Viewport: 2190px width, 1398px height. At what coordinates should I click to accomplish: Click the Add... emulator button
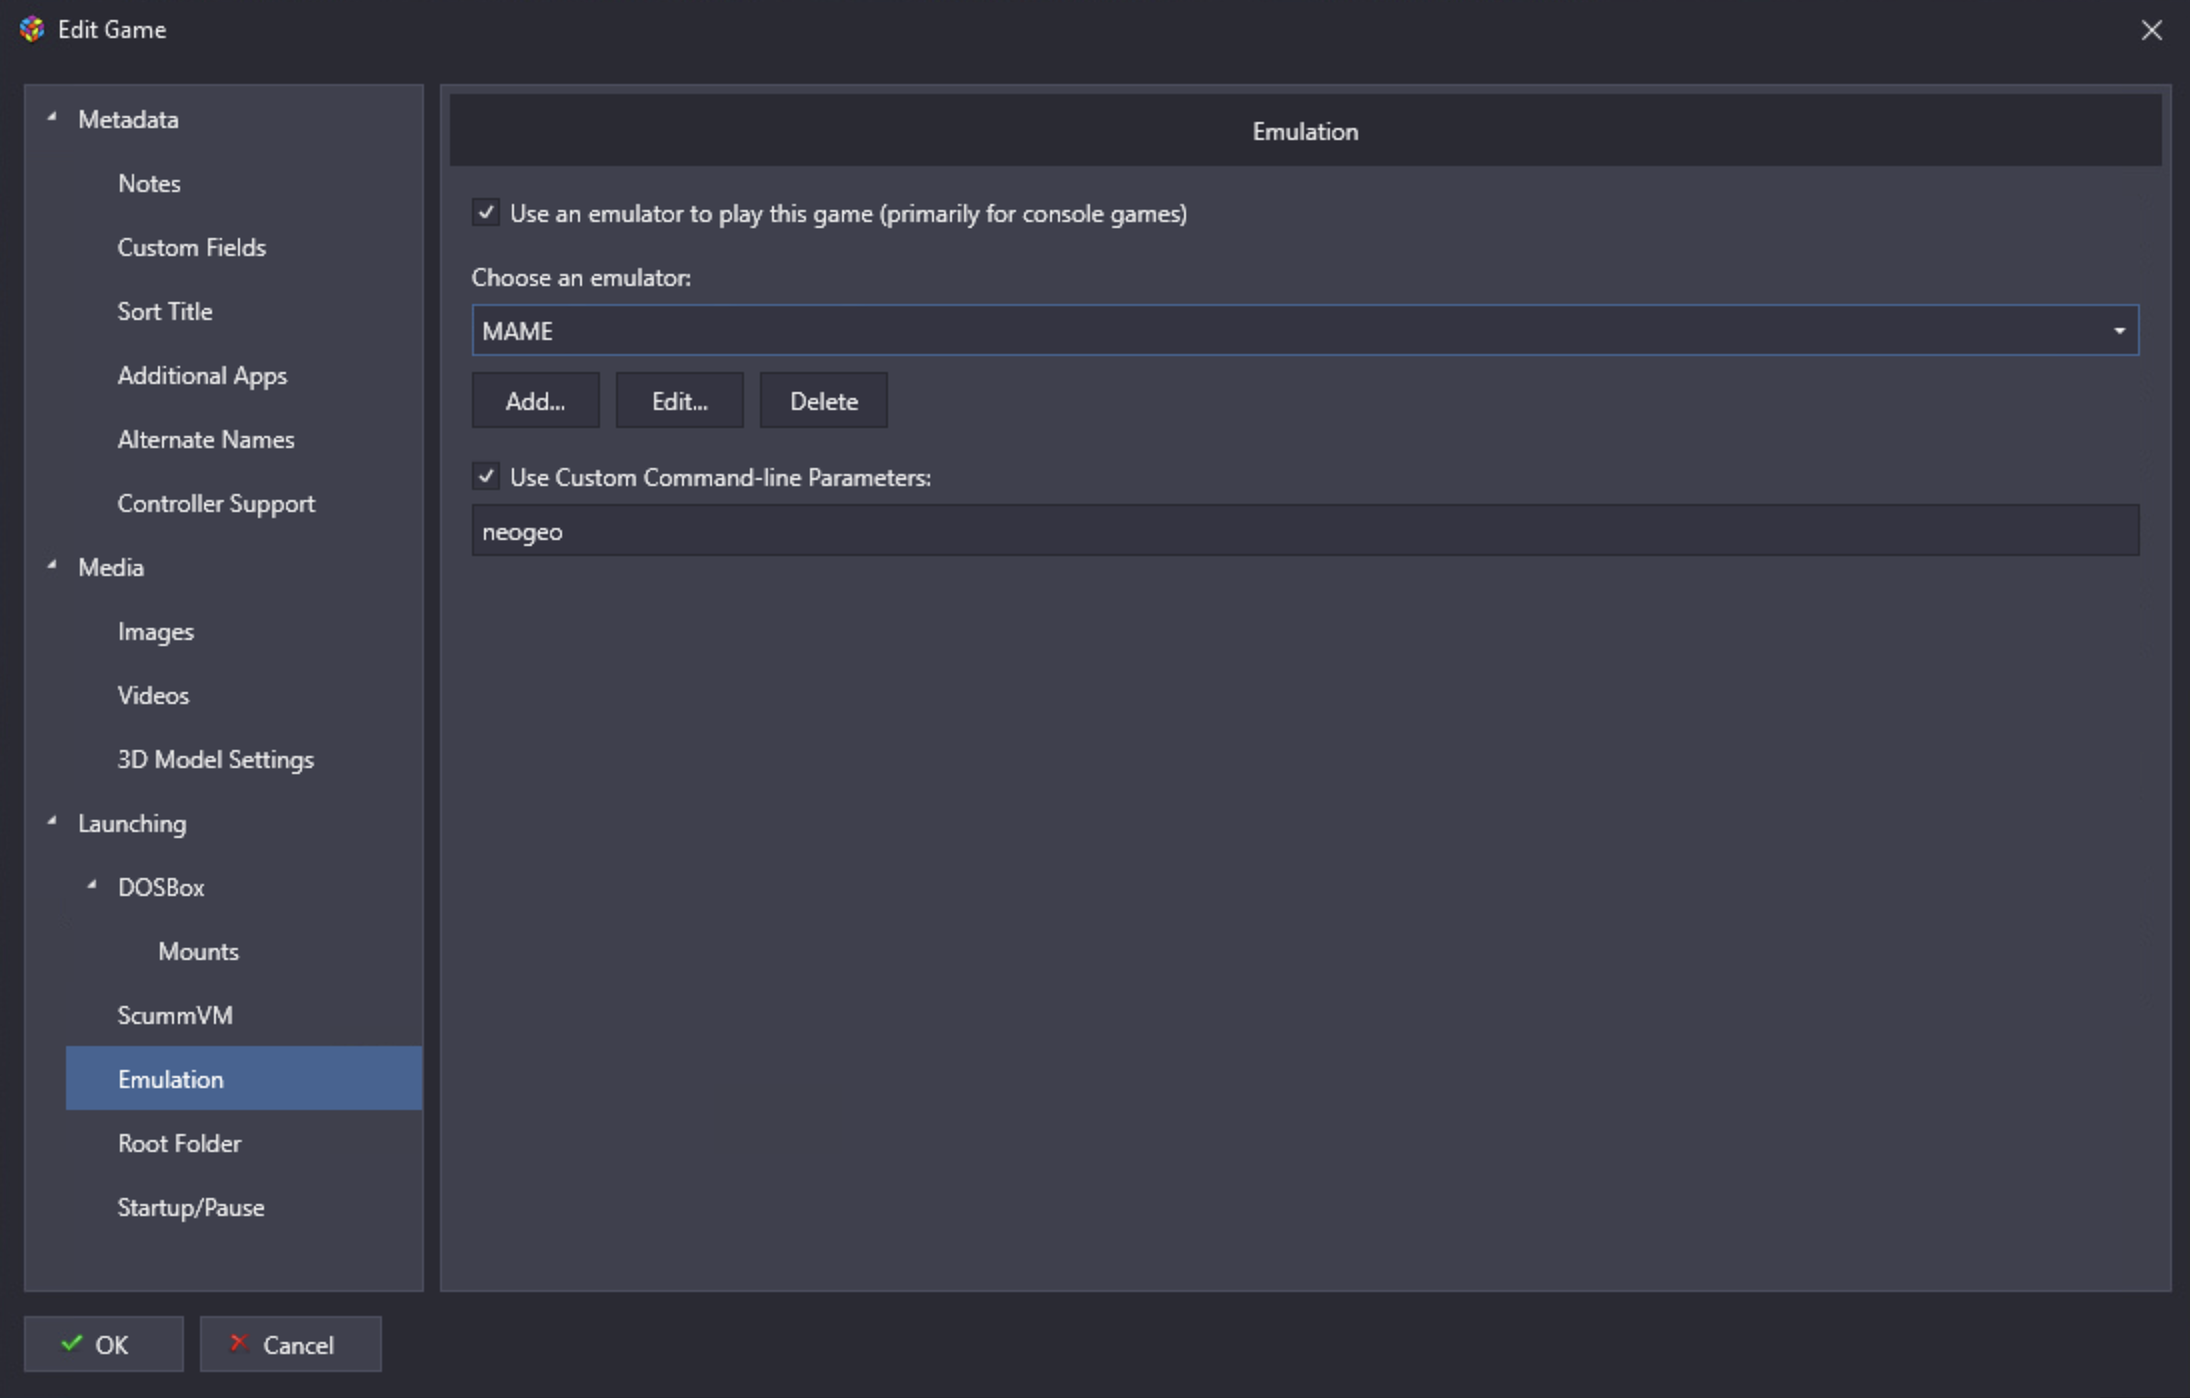tap(536, 401)
